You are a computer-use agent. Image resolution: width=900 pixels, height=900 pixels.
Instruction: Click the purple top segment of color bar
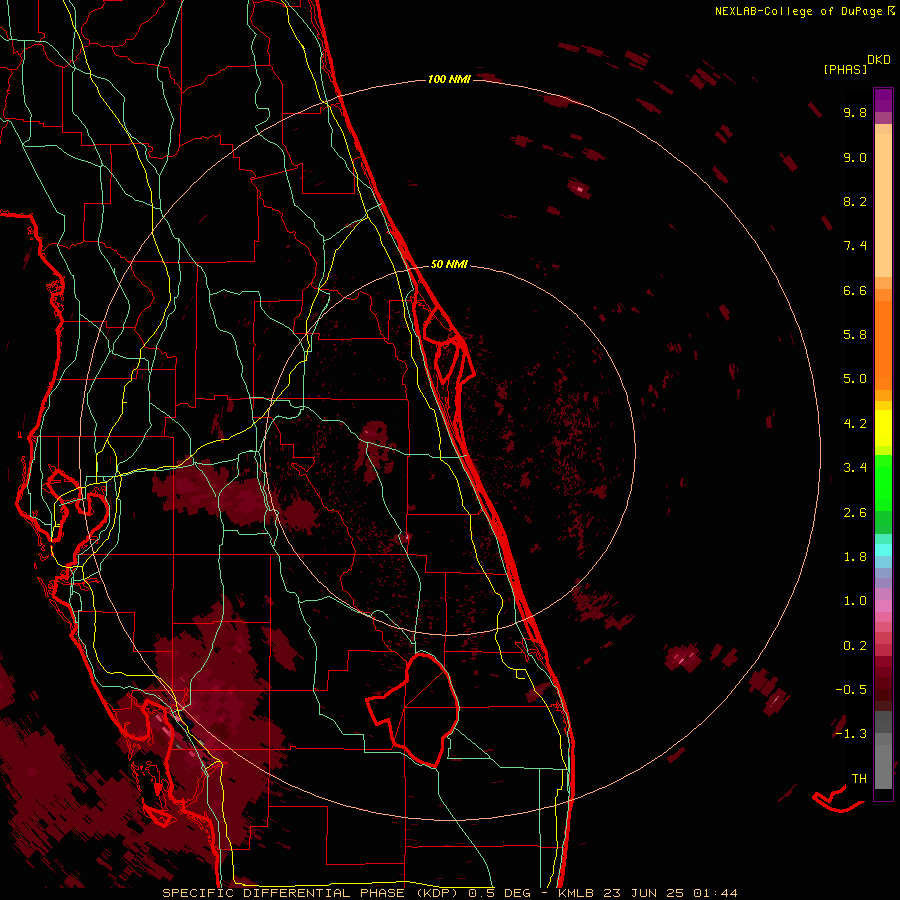(x=883, y=100)
